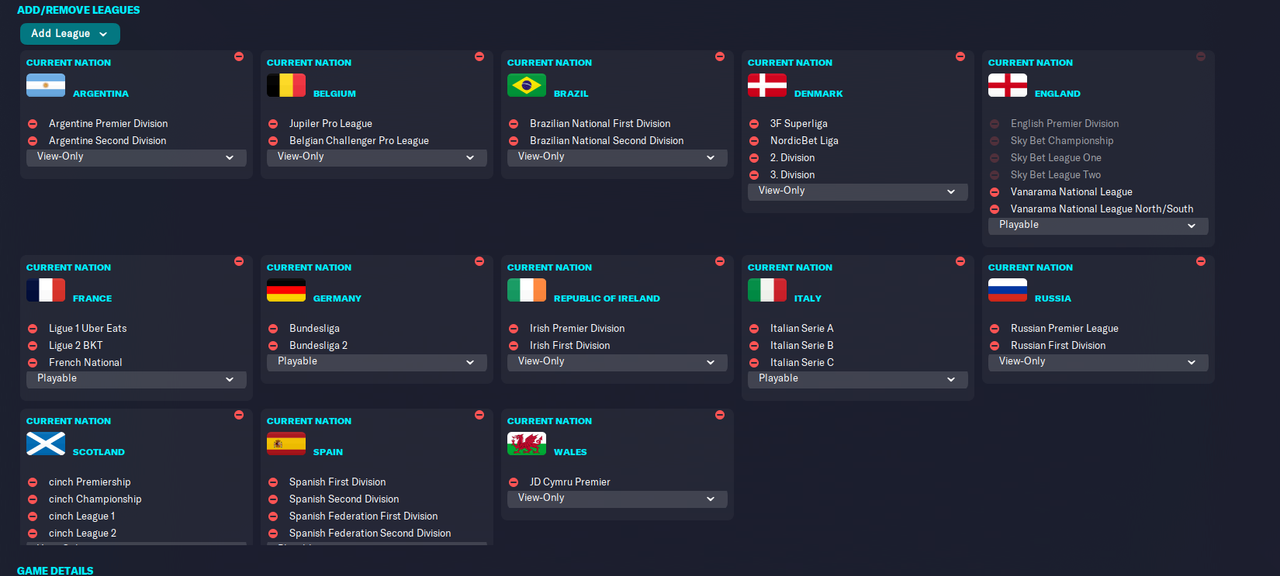Remove Republic of Ireland nation red icon
The height and width of the screenshot is (576, 1280).
720,261
